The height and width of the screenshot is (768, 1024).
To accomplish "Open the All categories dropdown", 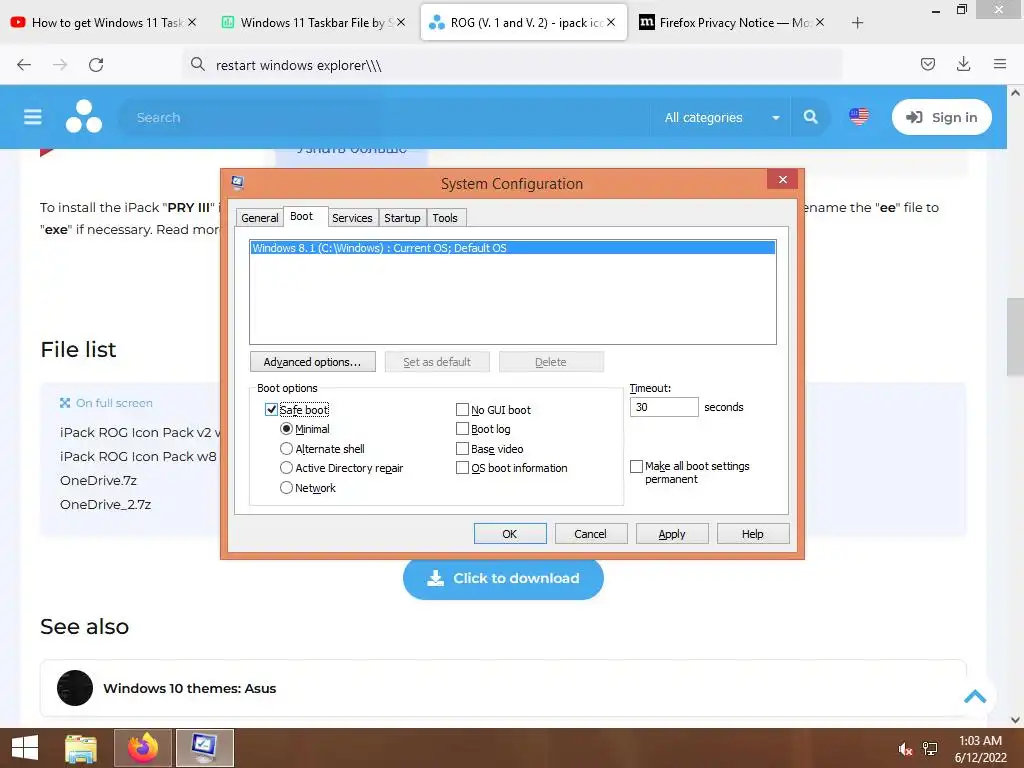I will 721,117.
